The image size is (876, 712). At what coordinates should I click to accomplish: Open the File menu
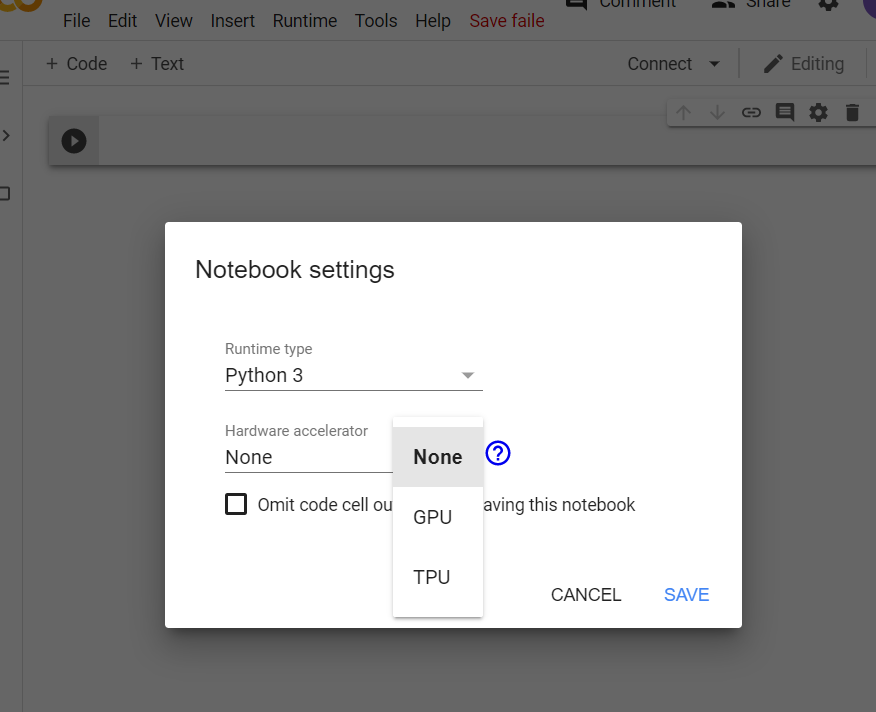tap(77, 21)
